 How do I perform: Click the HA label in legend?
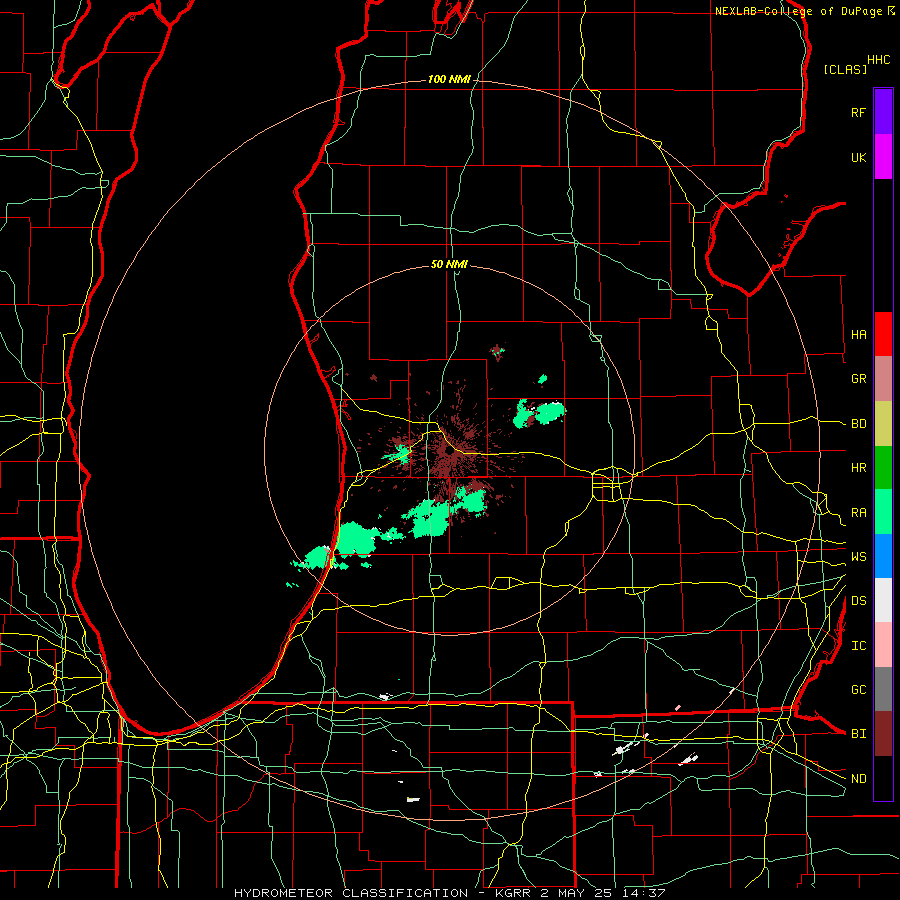click(858, 335)
